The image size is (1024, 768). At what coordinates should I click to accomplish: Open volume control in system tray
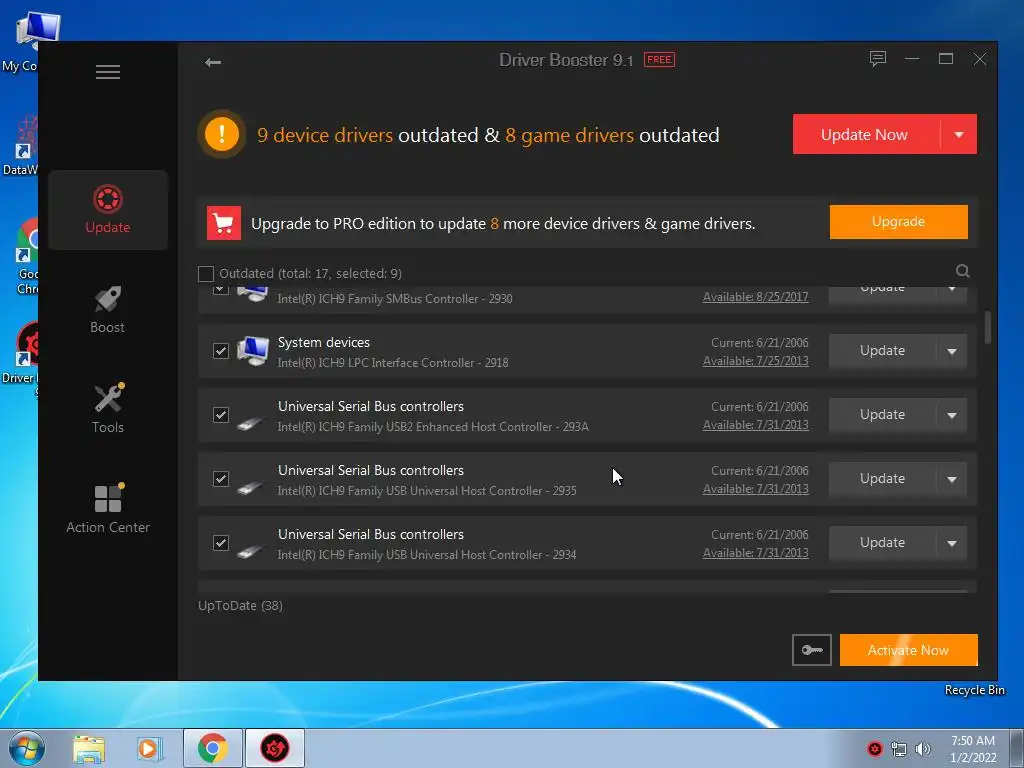coord(923,749)
